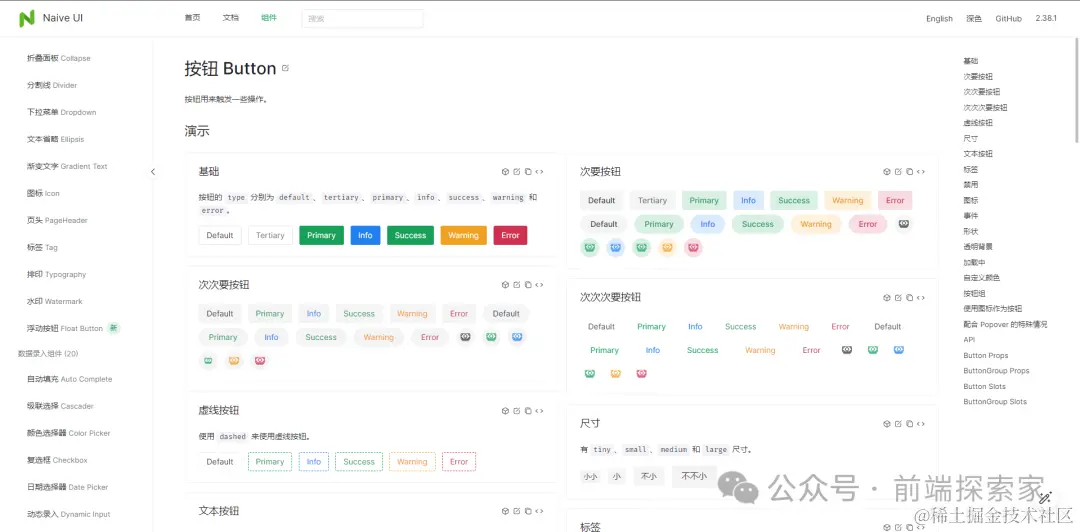Copy code icon in 次次要按钮 card
1080x532 pixels.
click(528, 285)
